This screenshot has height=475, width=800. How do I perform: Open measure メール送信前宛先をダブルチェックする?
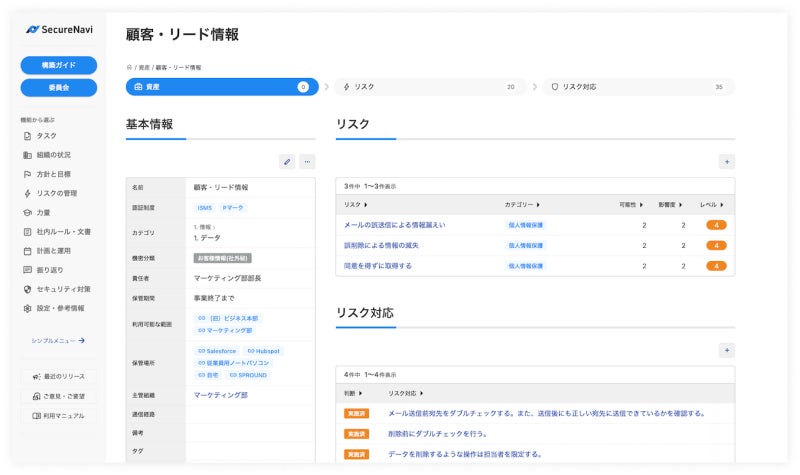point(546,413)
